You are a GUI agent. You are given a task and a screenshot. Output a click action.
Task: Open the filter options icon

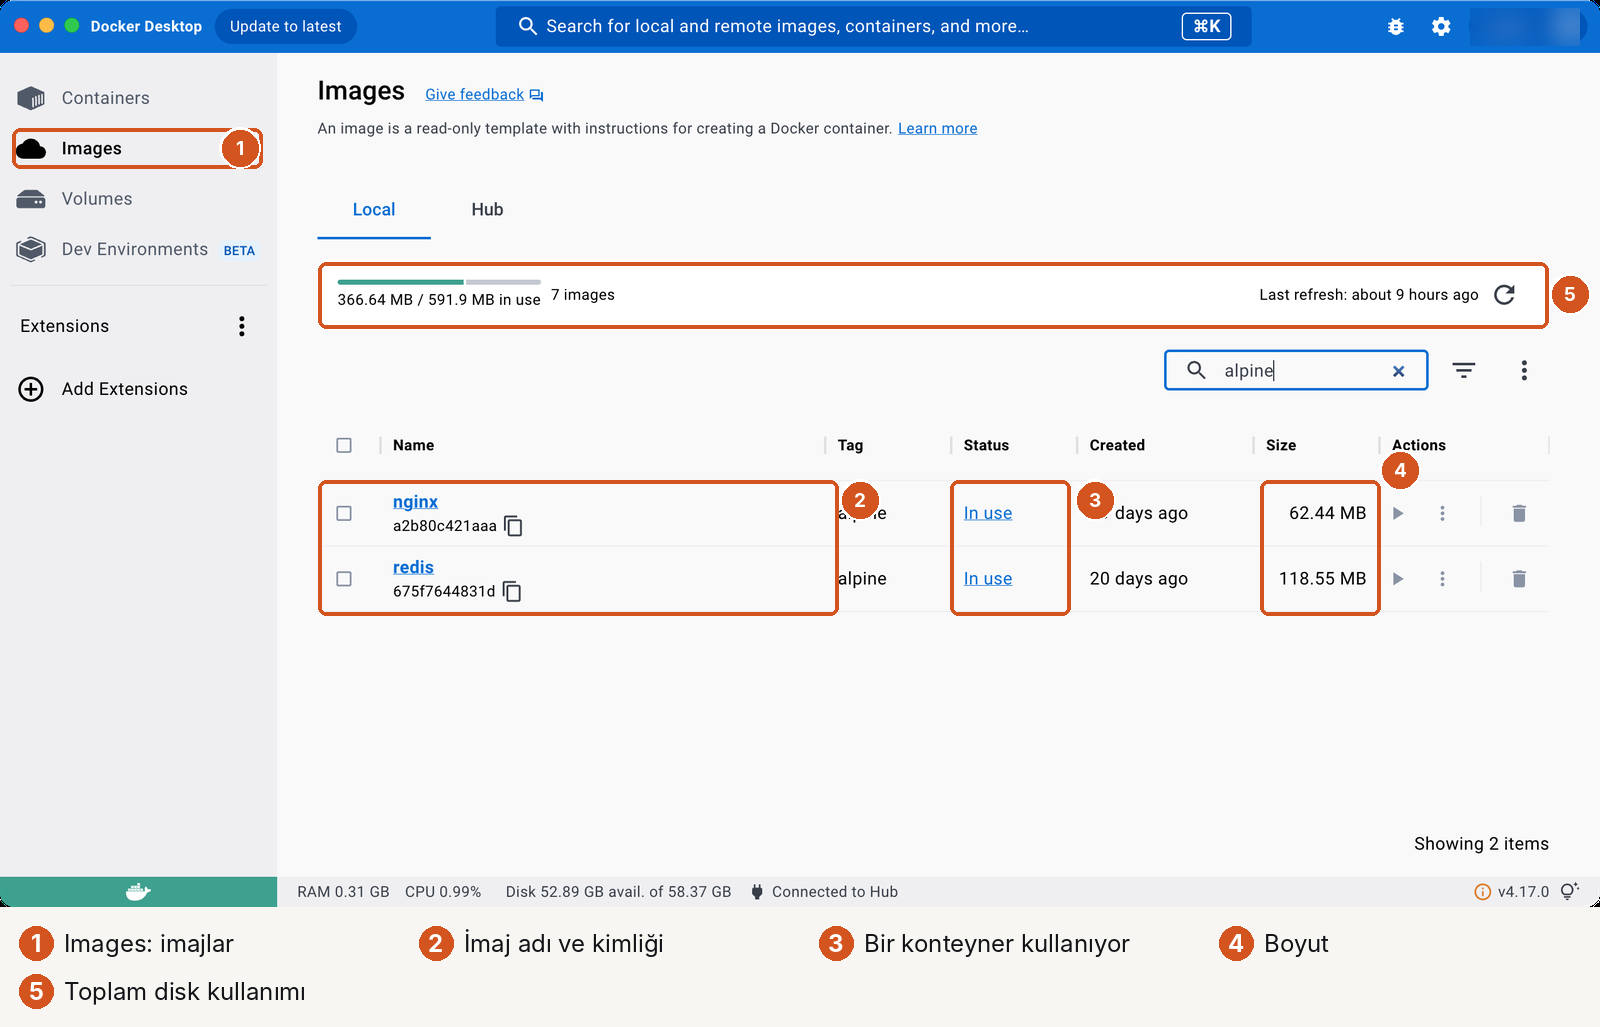[x=1464, y=371]
